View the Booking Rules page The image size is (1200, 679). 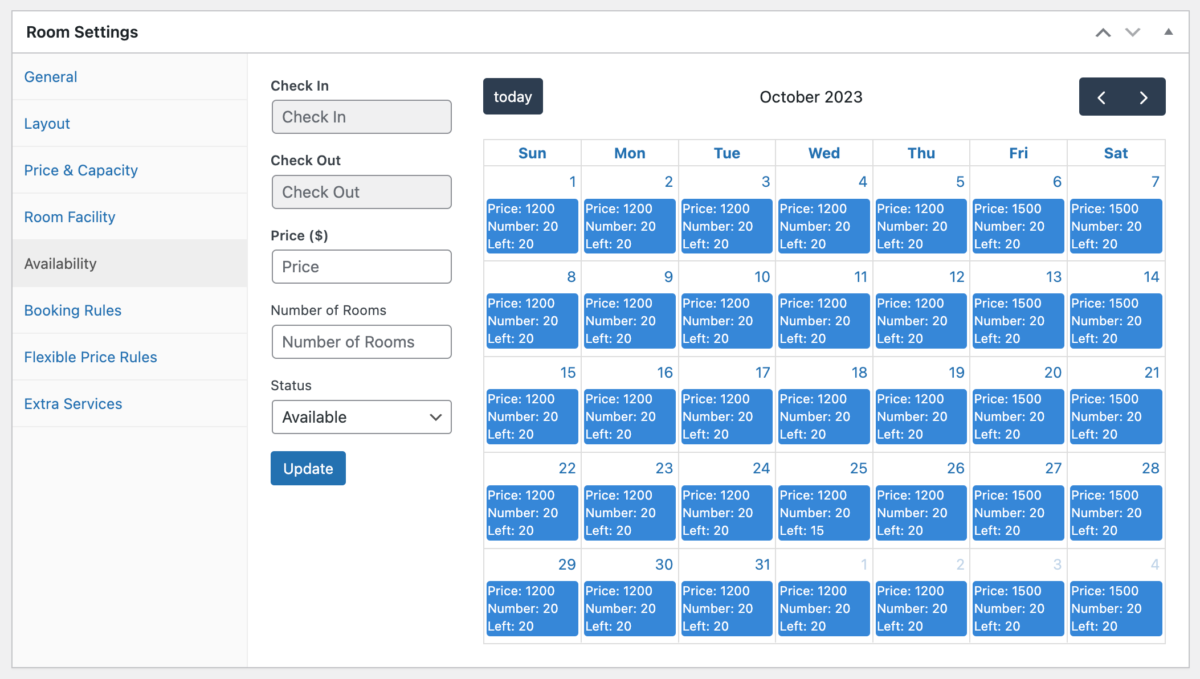pyautogui.click(x=72, y=310)
